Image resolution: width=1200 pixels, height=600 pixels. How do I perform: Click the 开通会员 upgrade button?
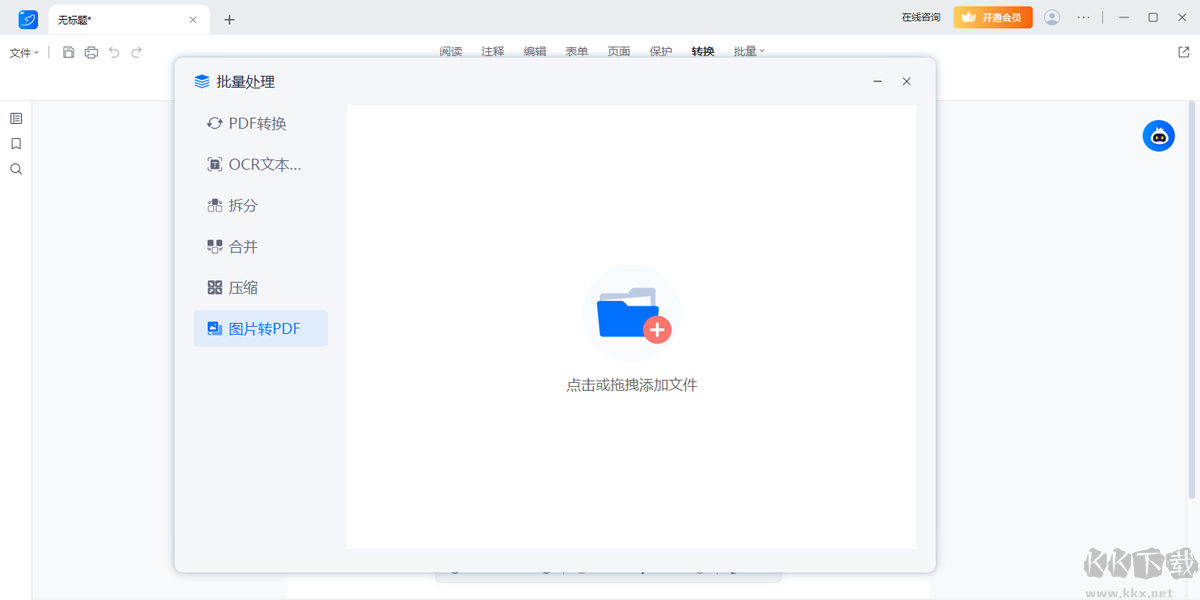[992, 17]
